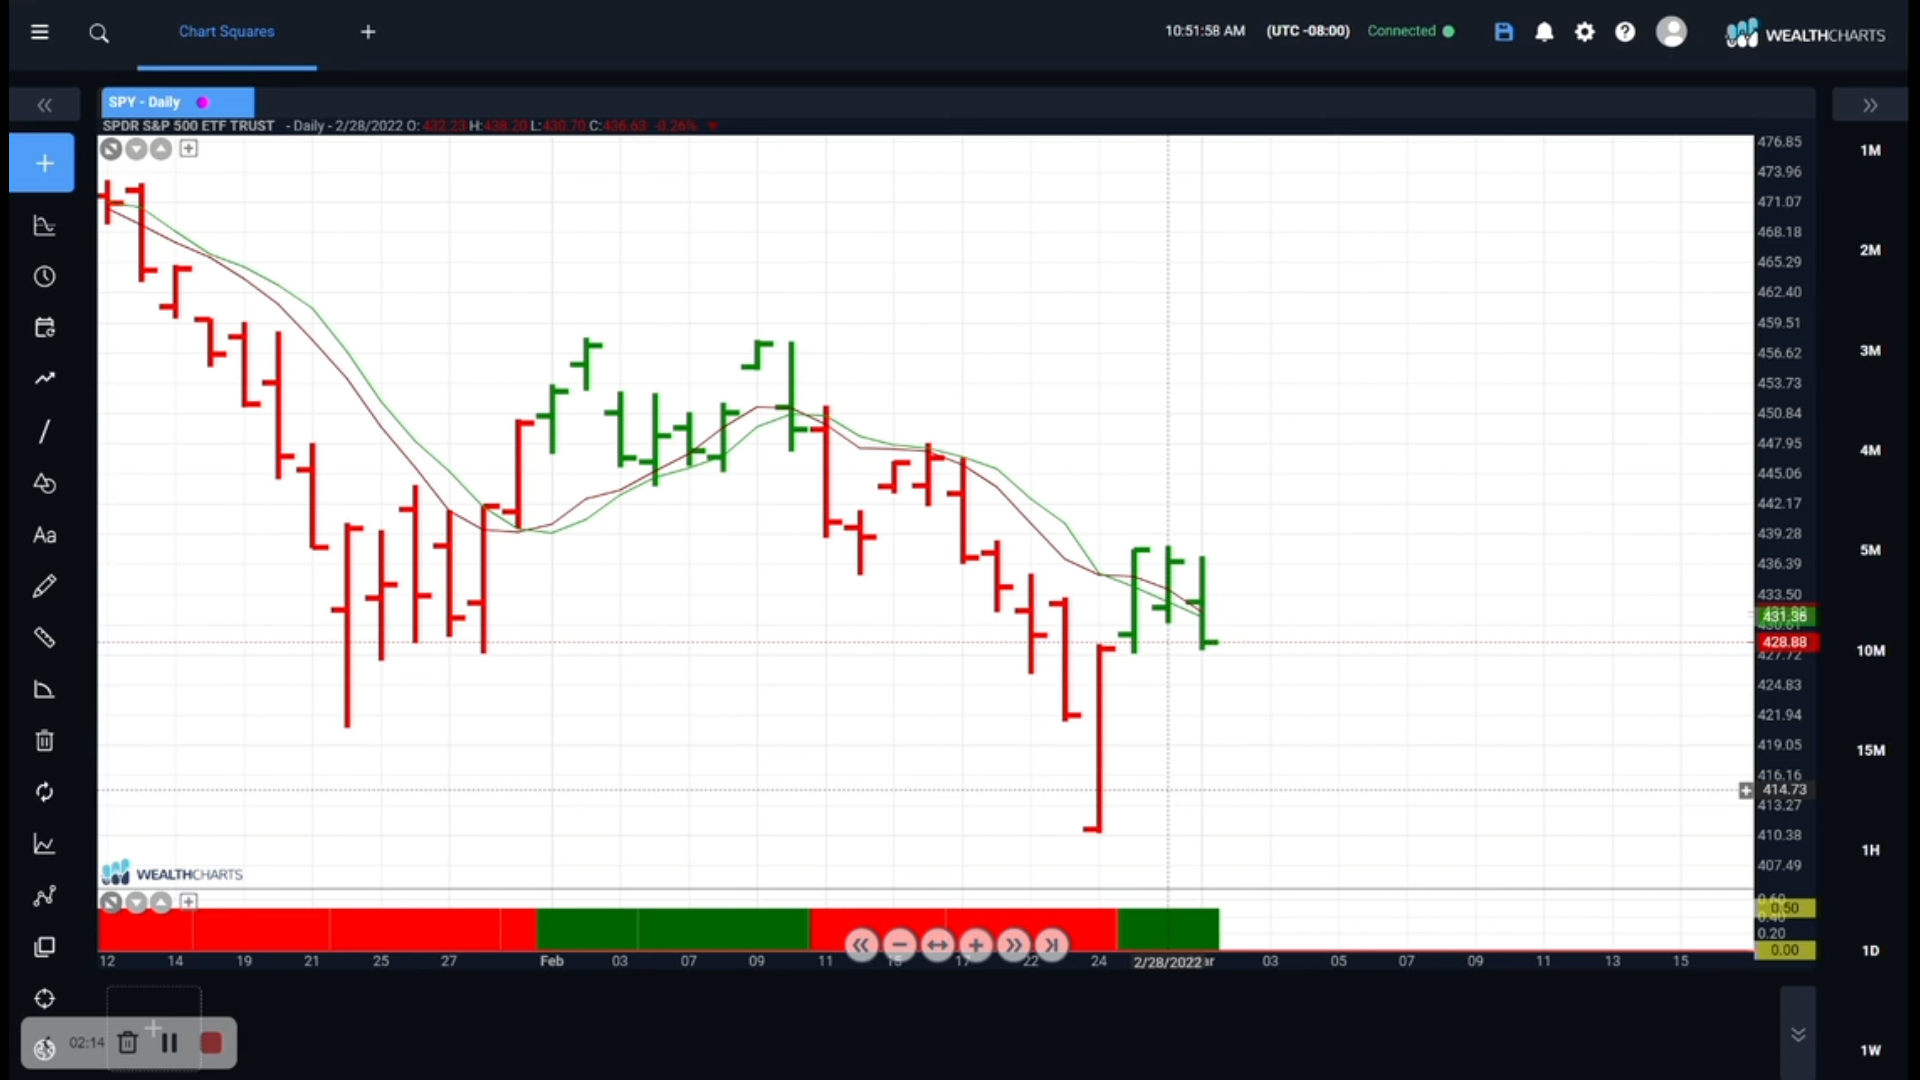Save the workspace with the floppy icon
The image size is (1920, 1080).
(1503, 32)
